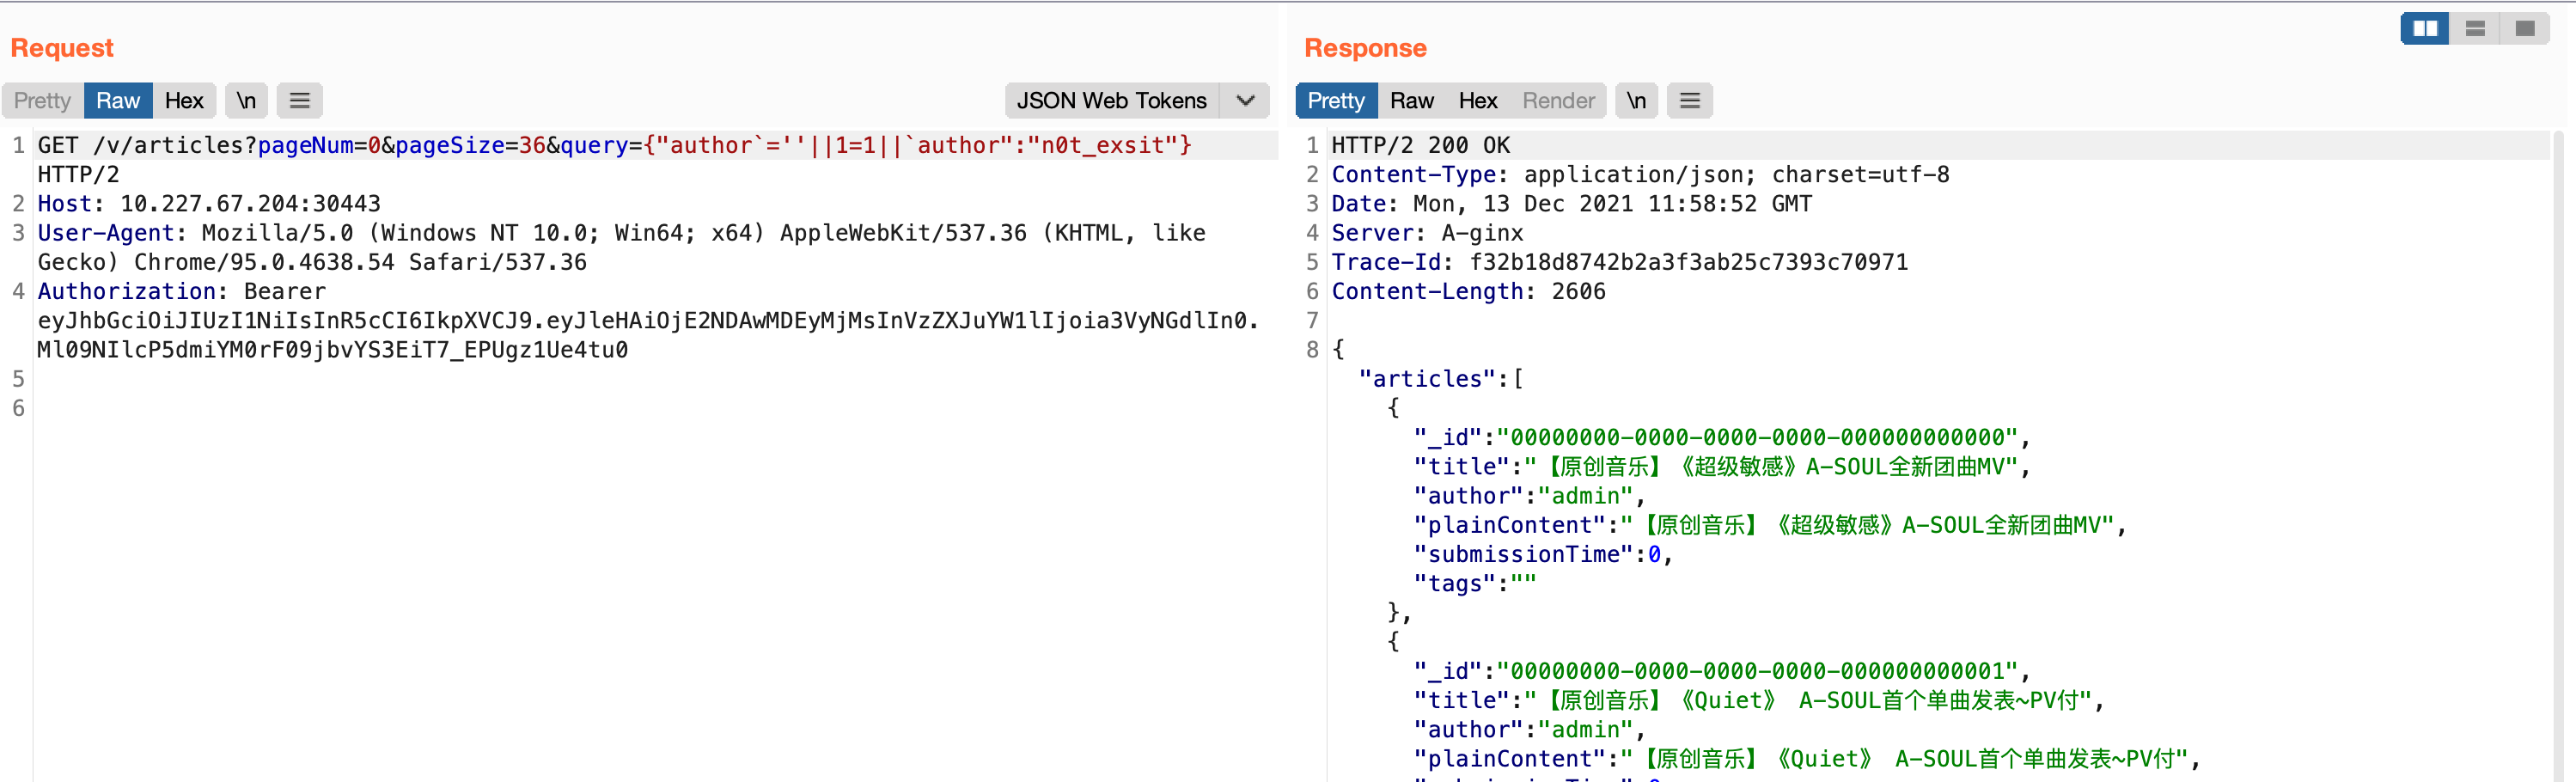The height and width of the screenshot is (782, 2576).
Task: Switch Response view to Raw tab
Action: (x=1411, y=101)
